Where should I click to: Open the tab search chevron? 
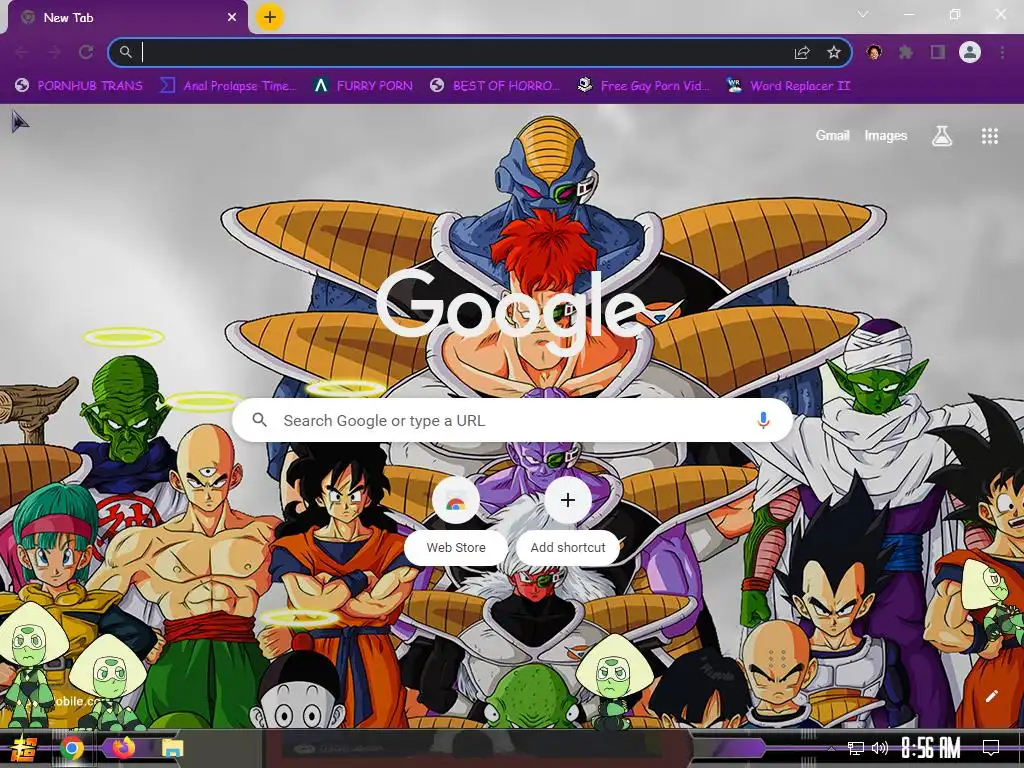pos(863,14)
